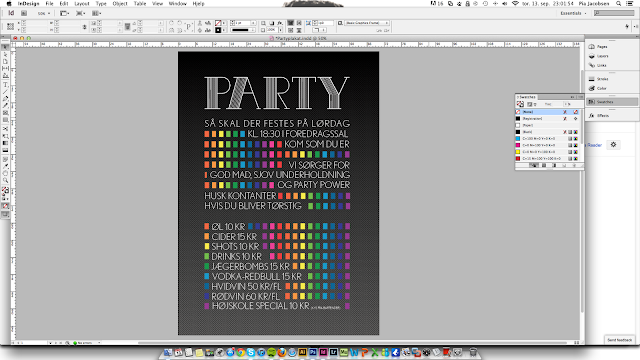The width and height of the screenshot is (640, 360).
Task: Select the Type tool
Action: point(5,85)
